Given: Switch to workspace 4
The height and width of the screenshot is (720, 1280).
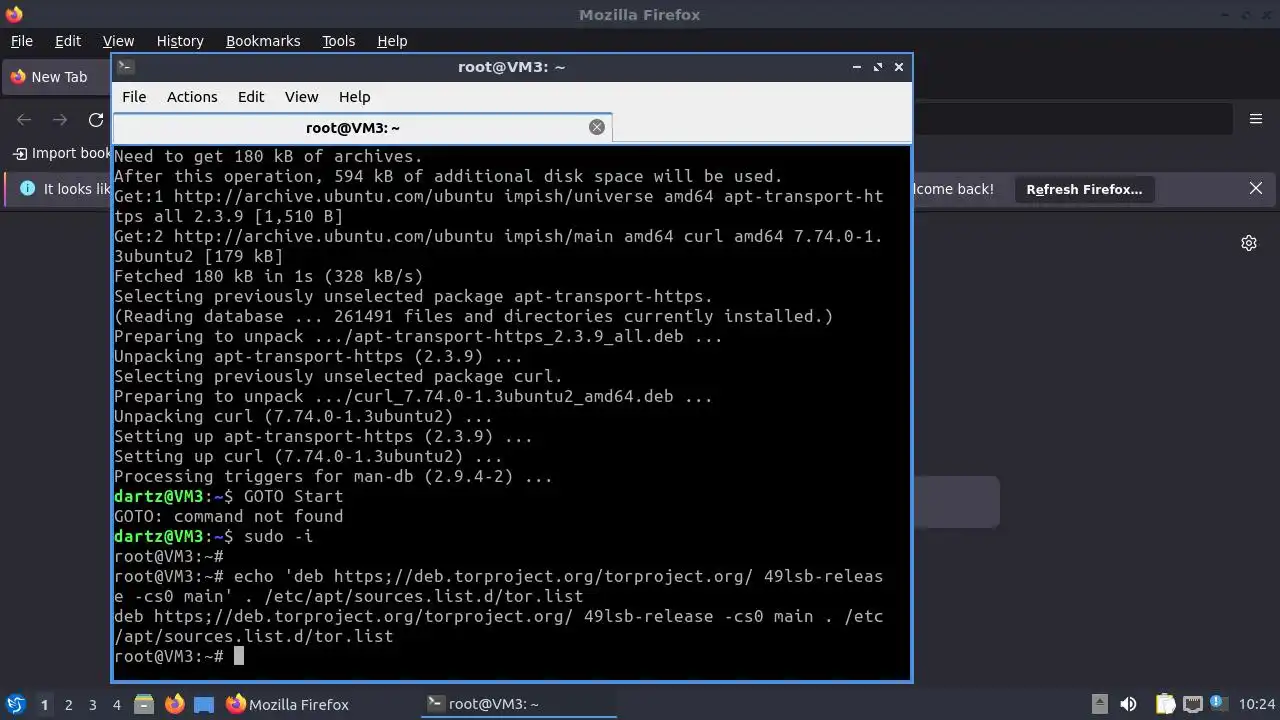Looking at the screenshot, I should click(116, 704).
